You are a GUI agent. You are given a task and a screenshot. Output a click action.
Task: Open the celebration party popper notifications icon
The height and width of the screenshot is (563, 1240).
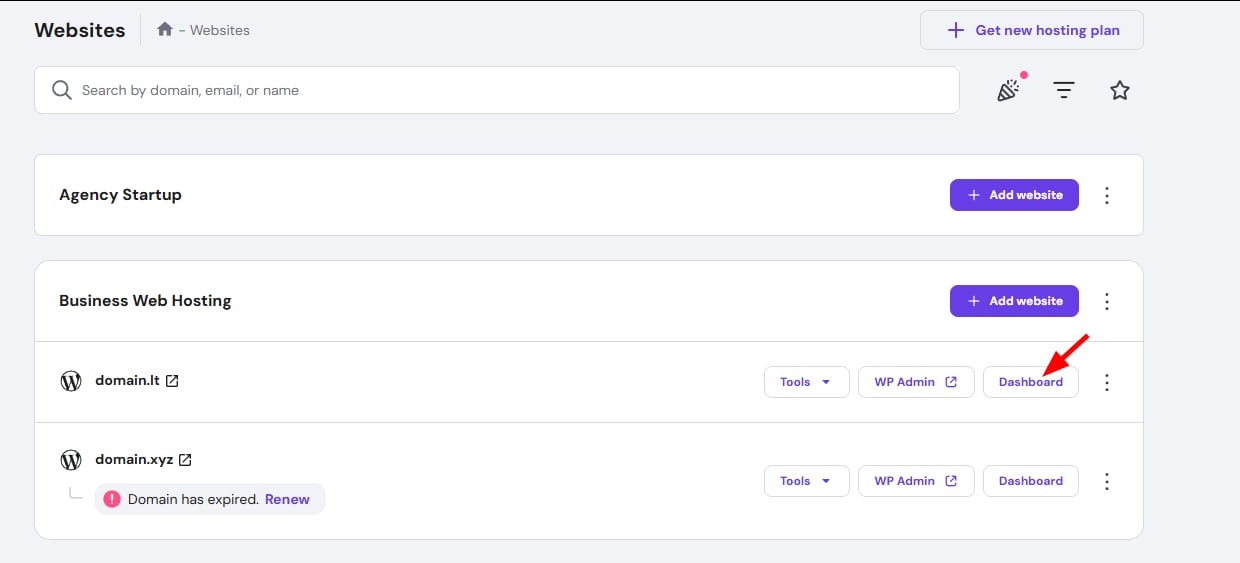click(1008, 90)
